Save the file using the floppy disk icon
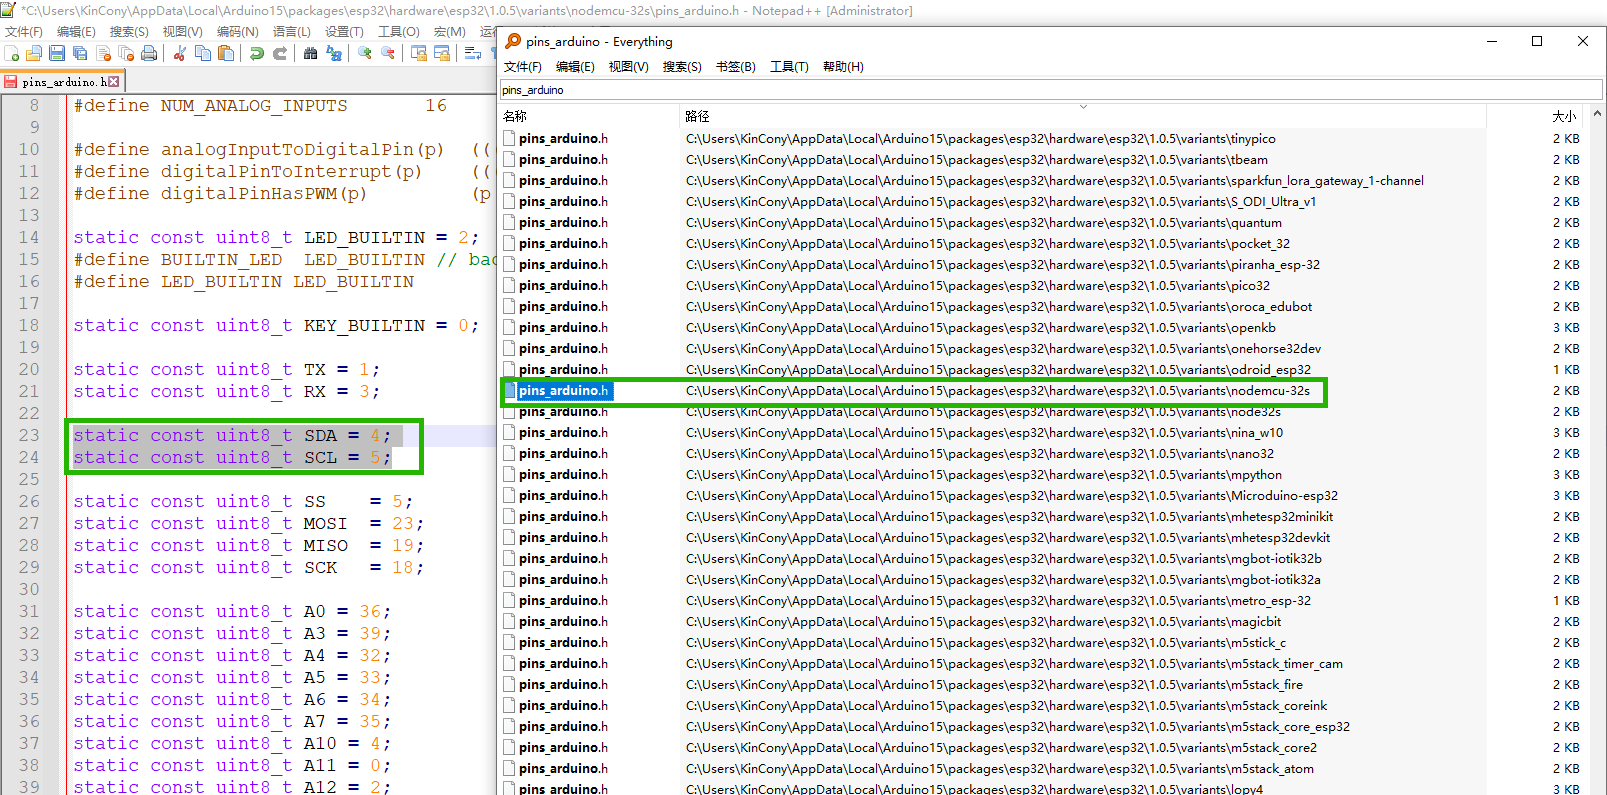Screen dimensions: 1607x795 coord(57,53)
